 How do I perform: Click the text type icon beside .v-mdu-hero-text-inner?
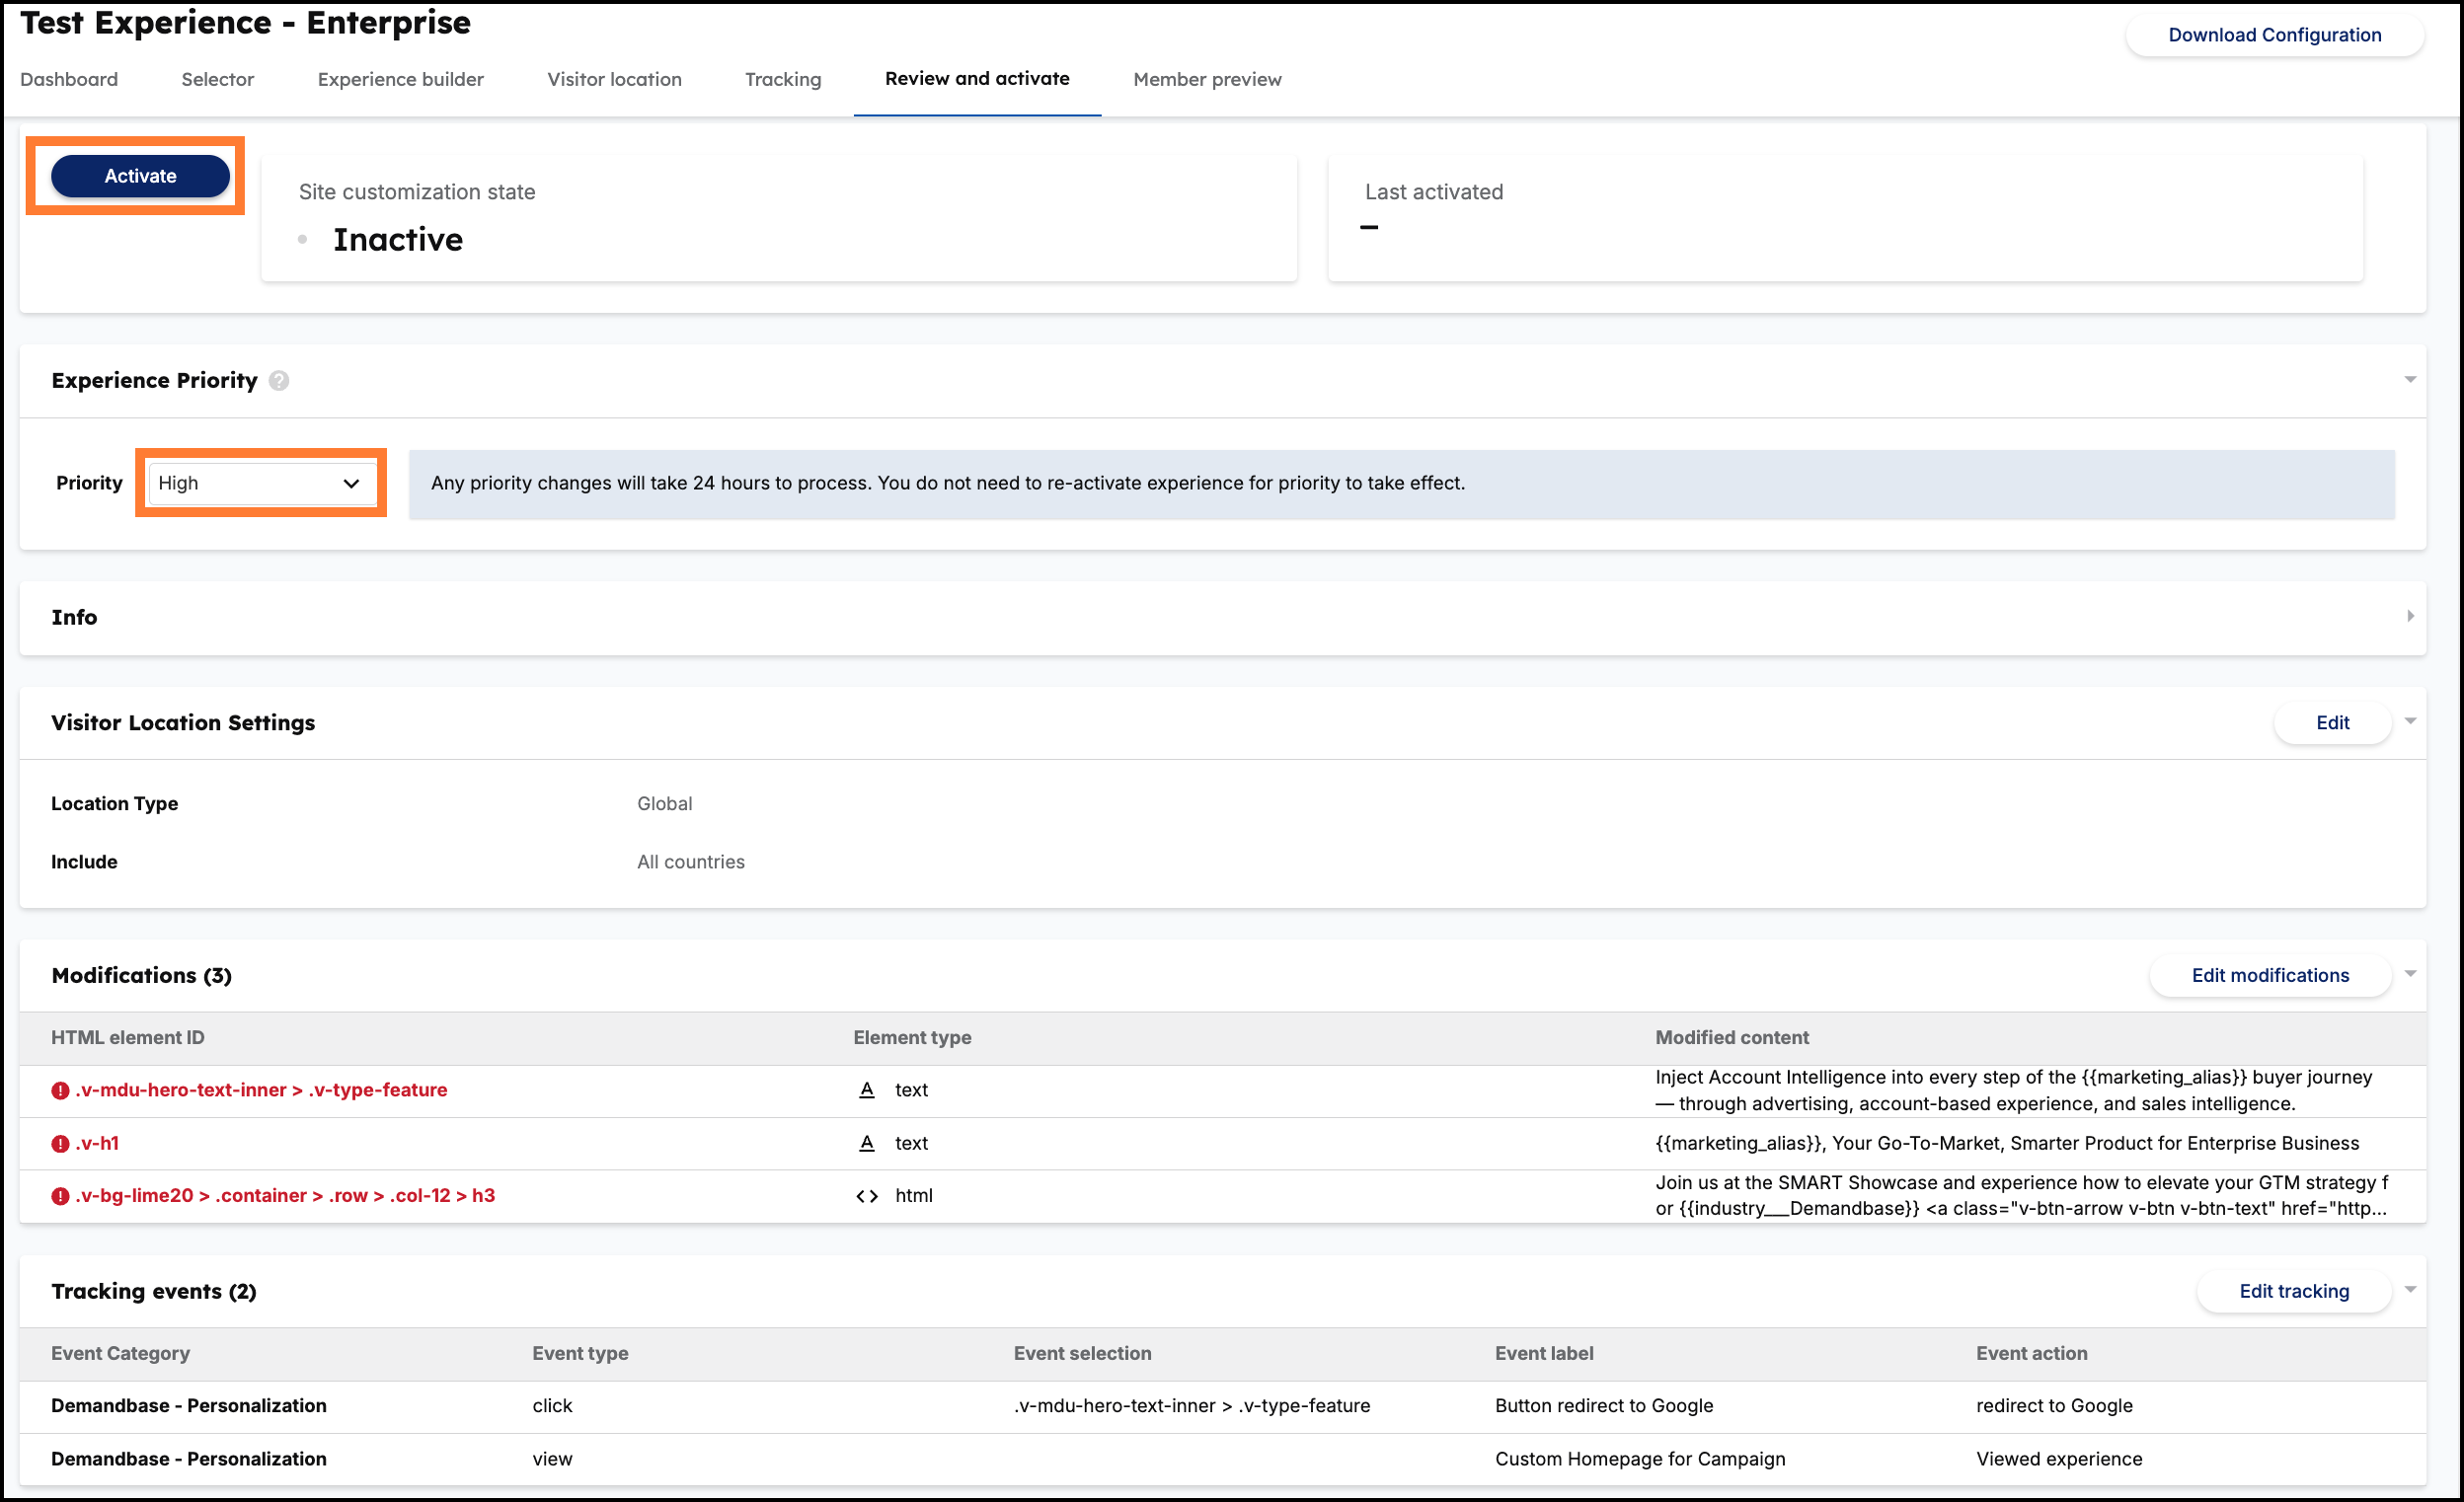click(866, 1090)
